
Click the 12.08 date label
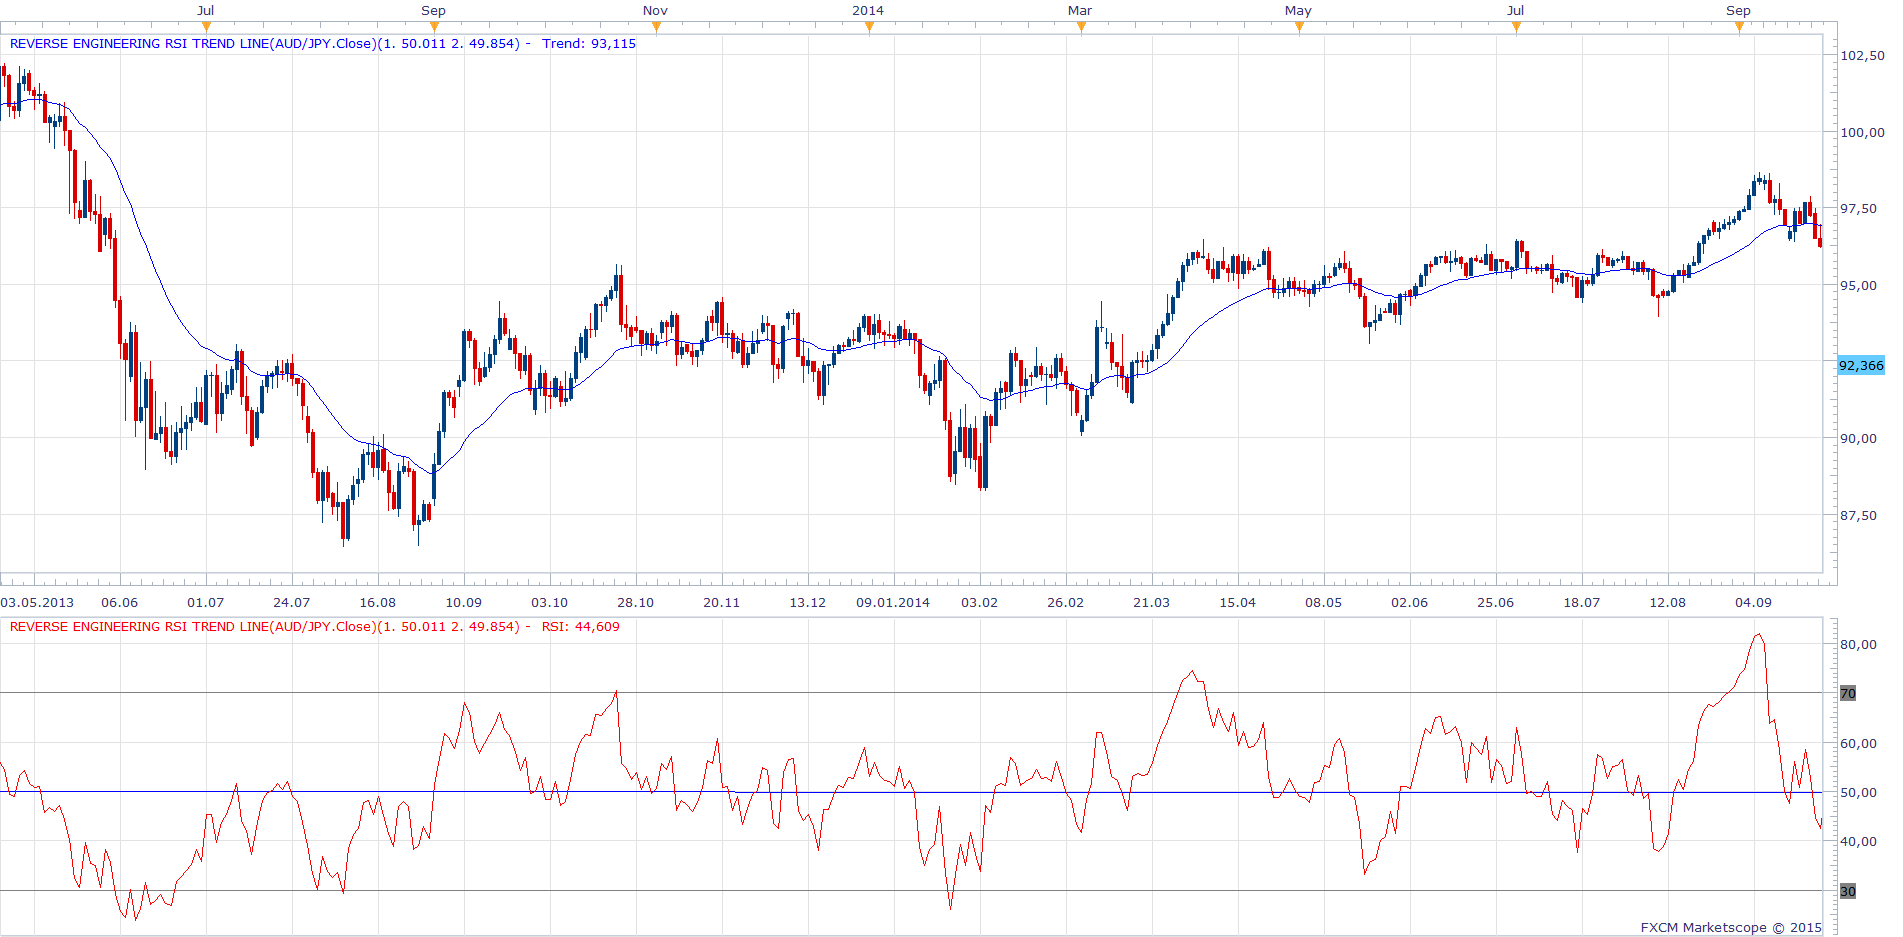point(1668,602)
